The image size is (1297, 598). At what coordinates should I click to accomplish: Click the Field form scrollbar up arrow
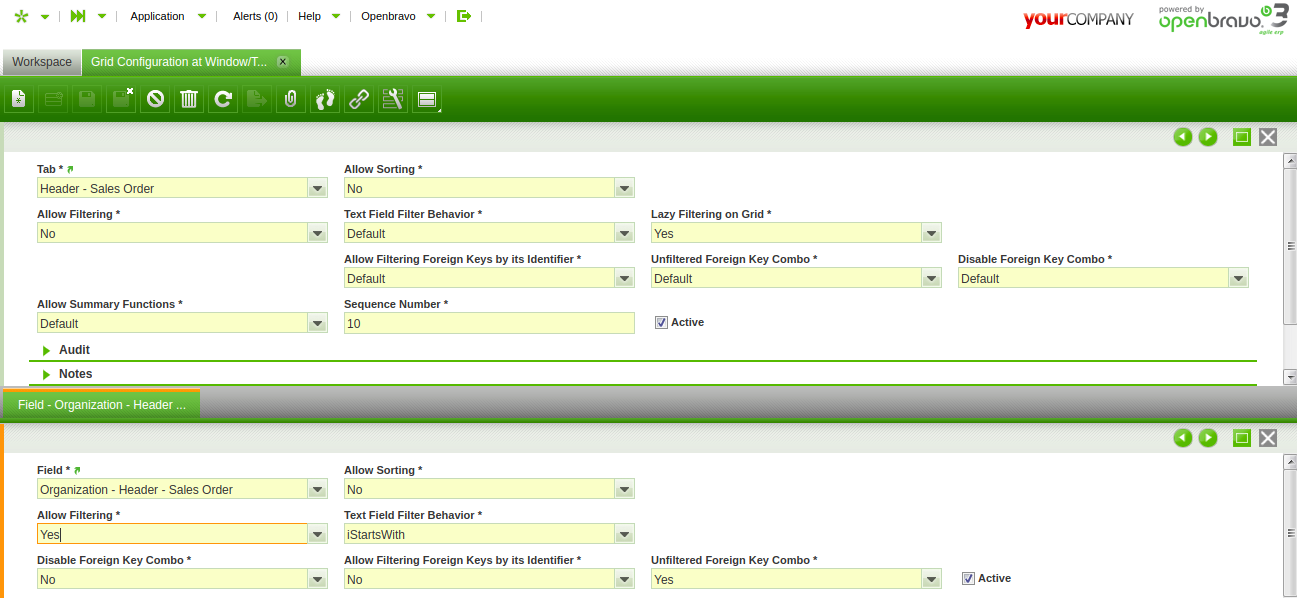point(1290,464)
